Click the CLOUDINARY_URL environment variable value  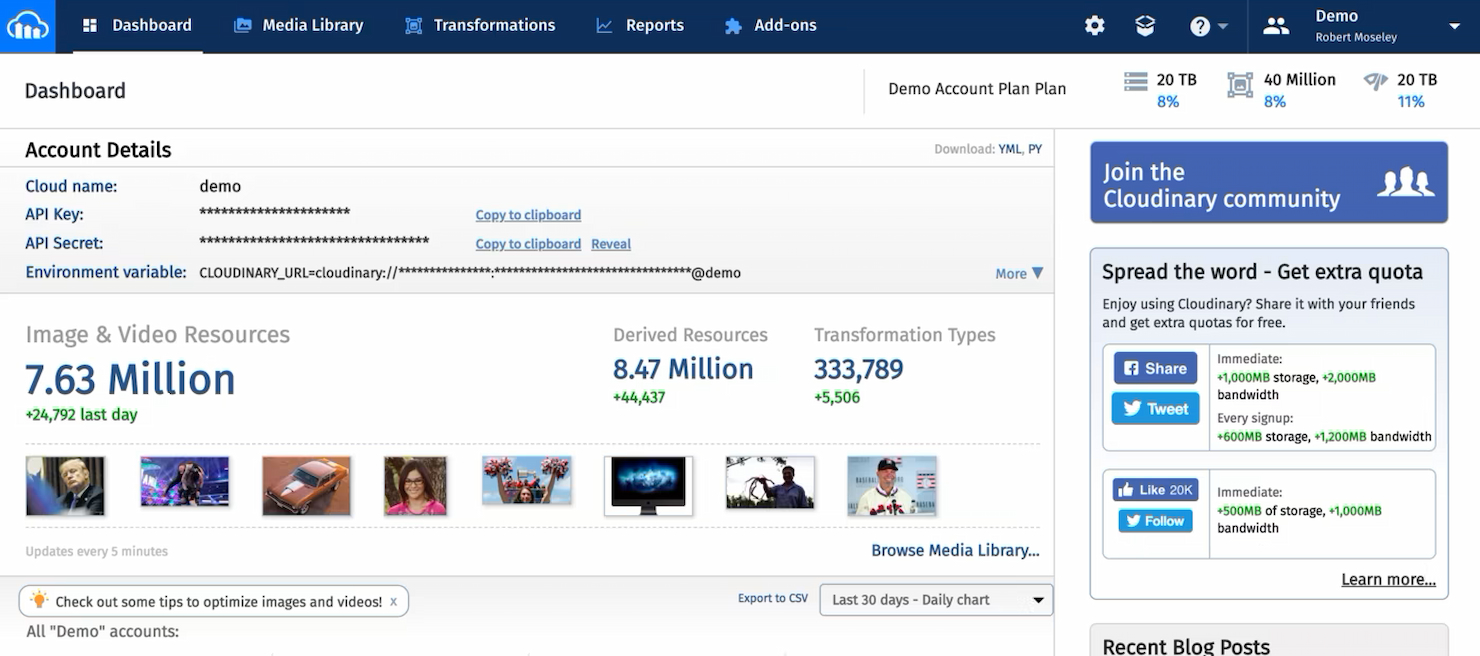click(470, 273)
